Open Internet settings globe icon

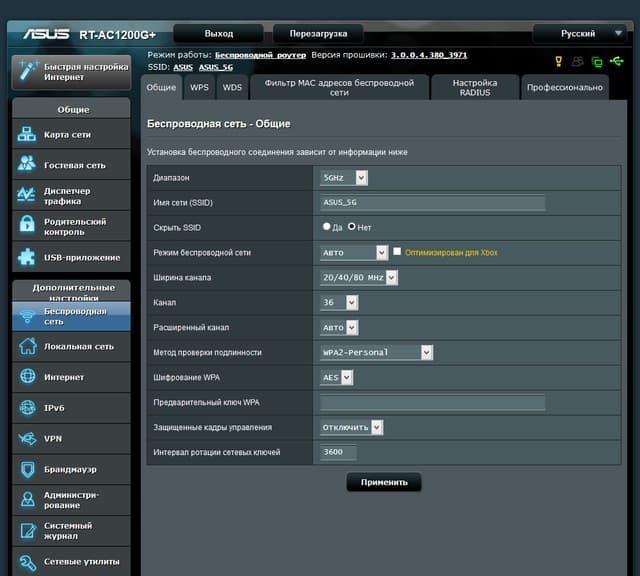coord(27,377)
